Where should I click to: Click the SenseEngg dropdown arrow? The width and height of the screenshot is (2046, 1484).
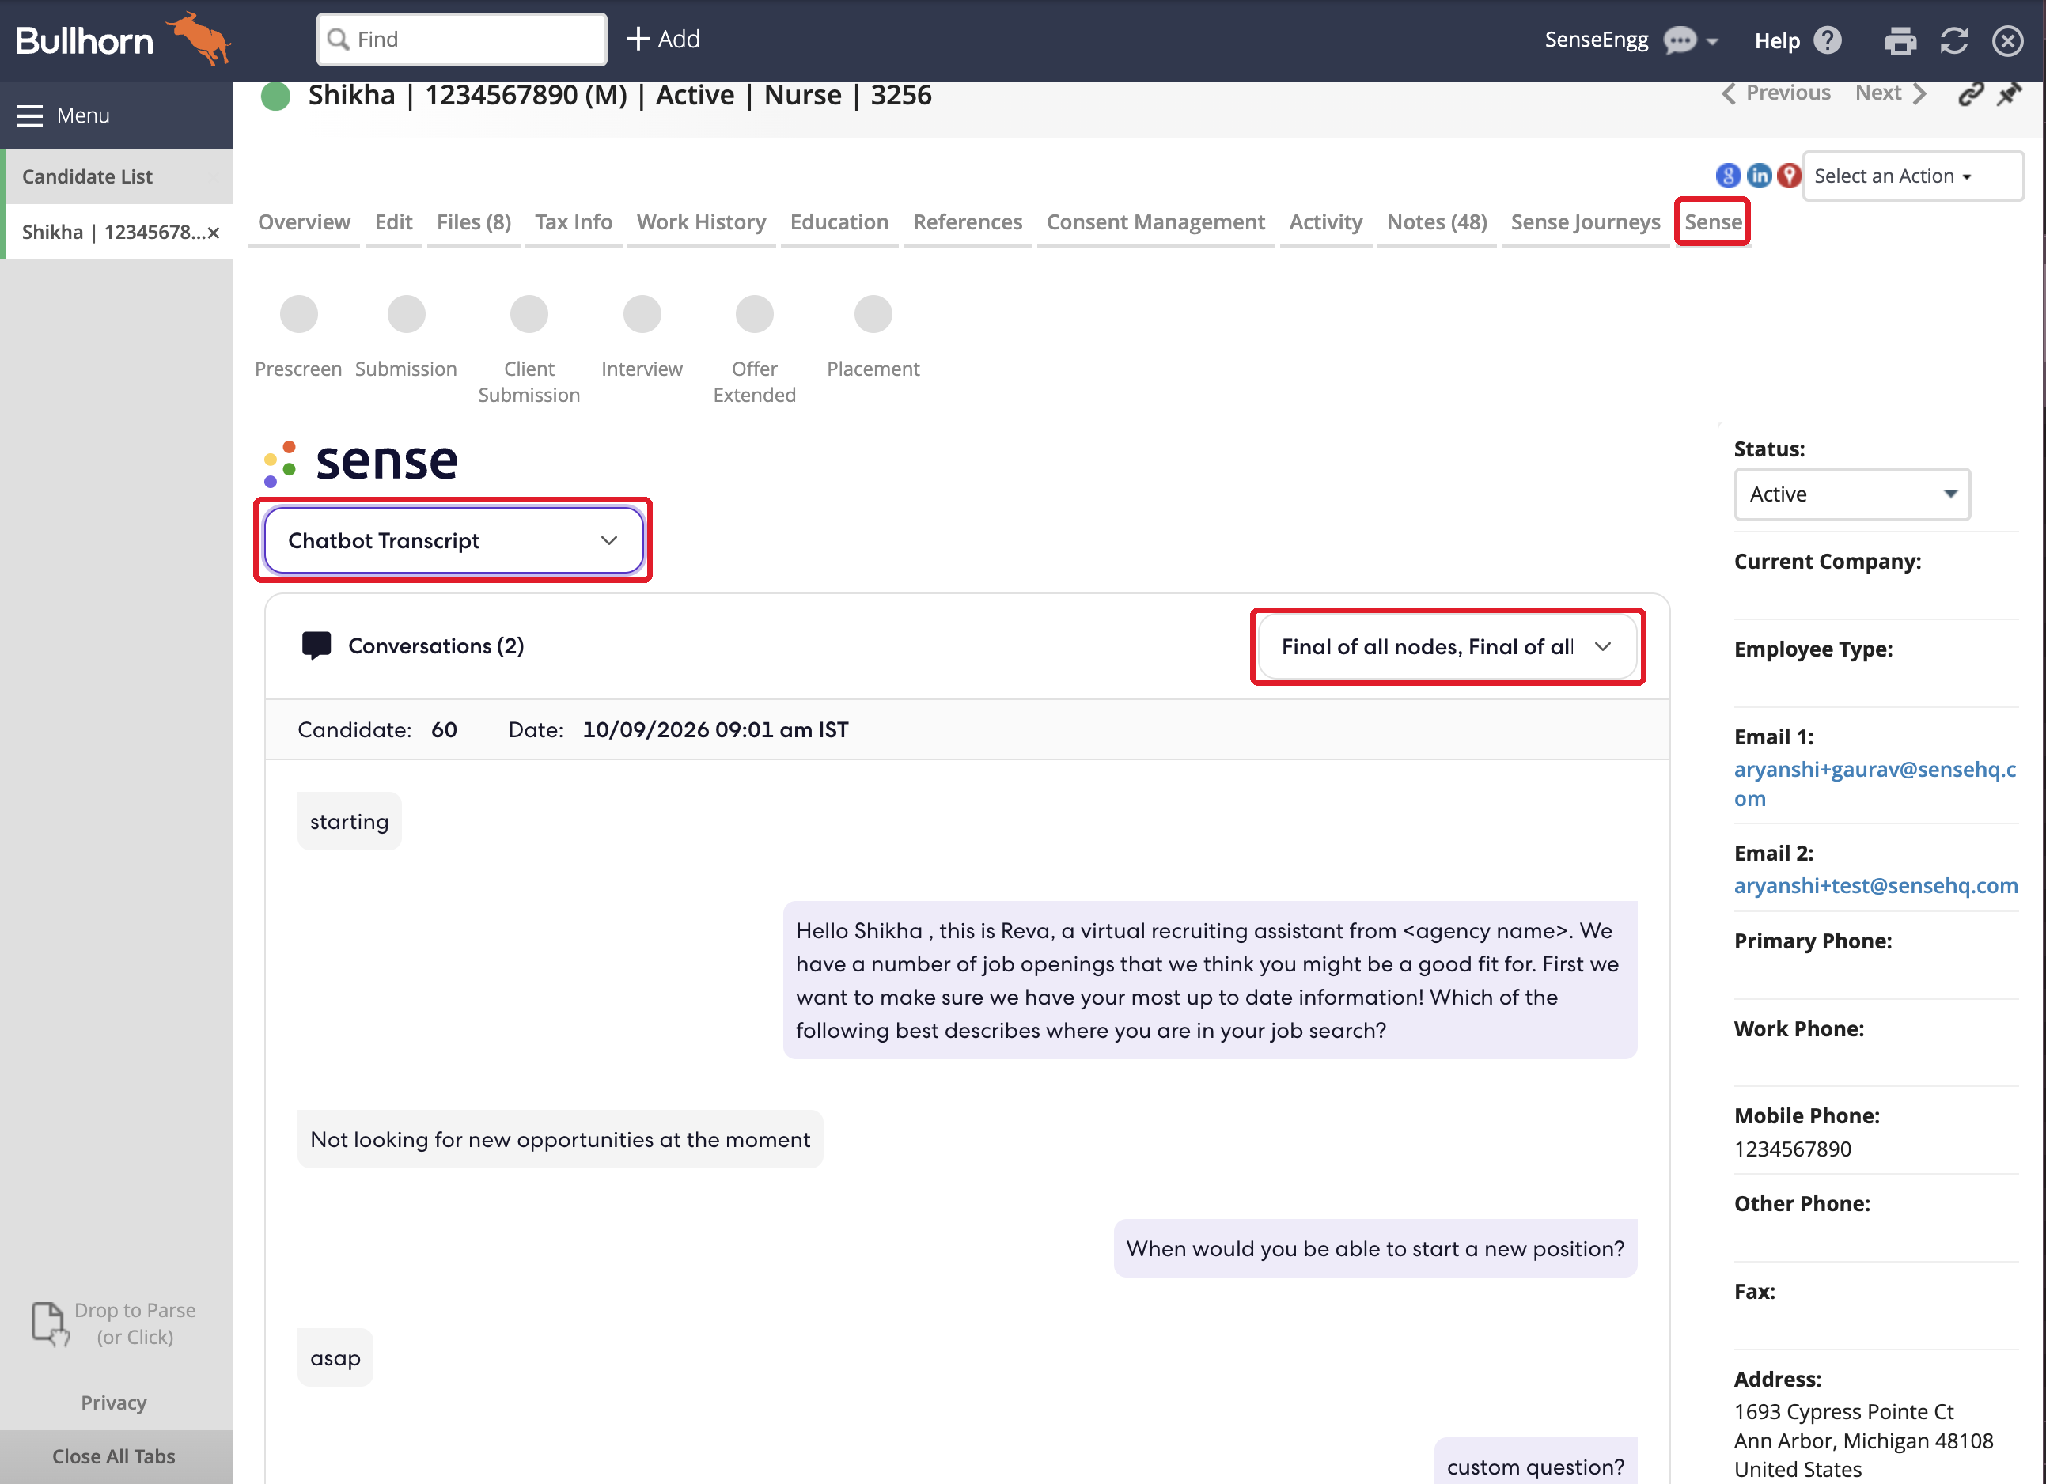(1712, 42)
